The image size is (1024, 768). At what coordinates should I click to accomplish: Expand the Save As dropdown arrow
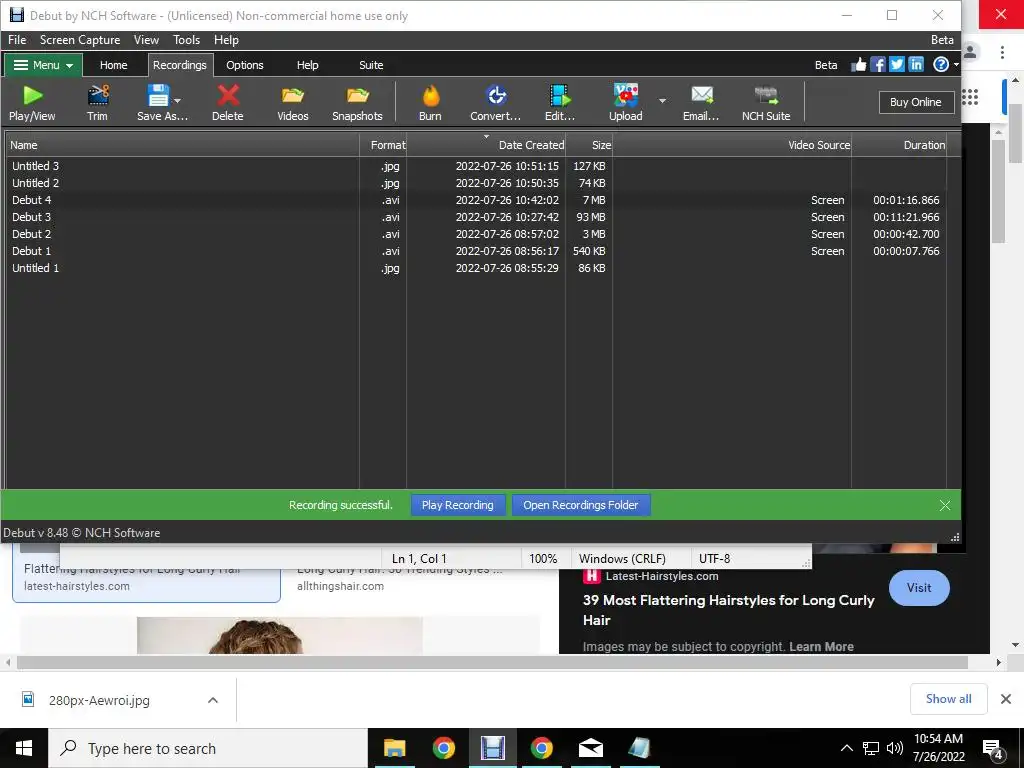pos(178,101)
